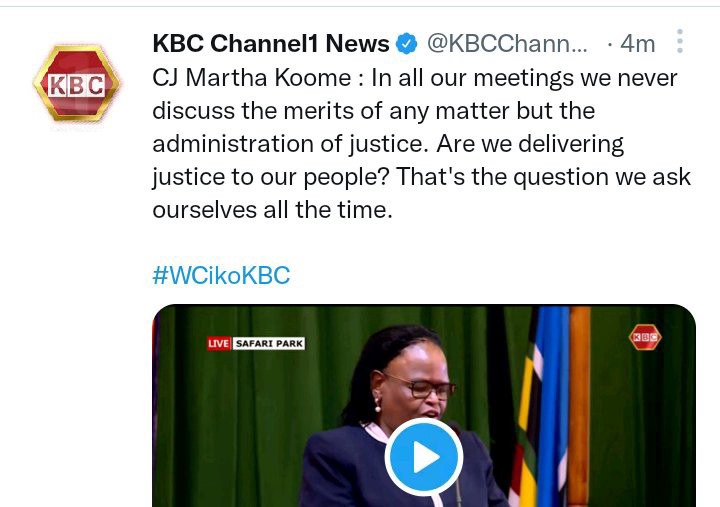Viewport: 720px width, 507px height.
Task: Open tweet text starting CJ Martha Koome
Action: click(422, 144)
